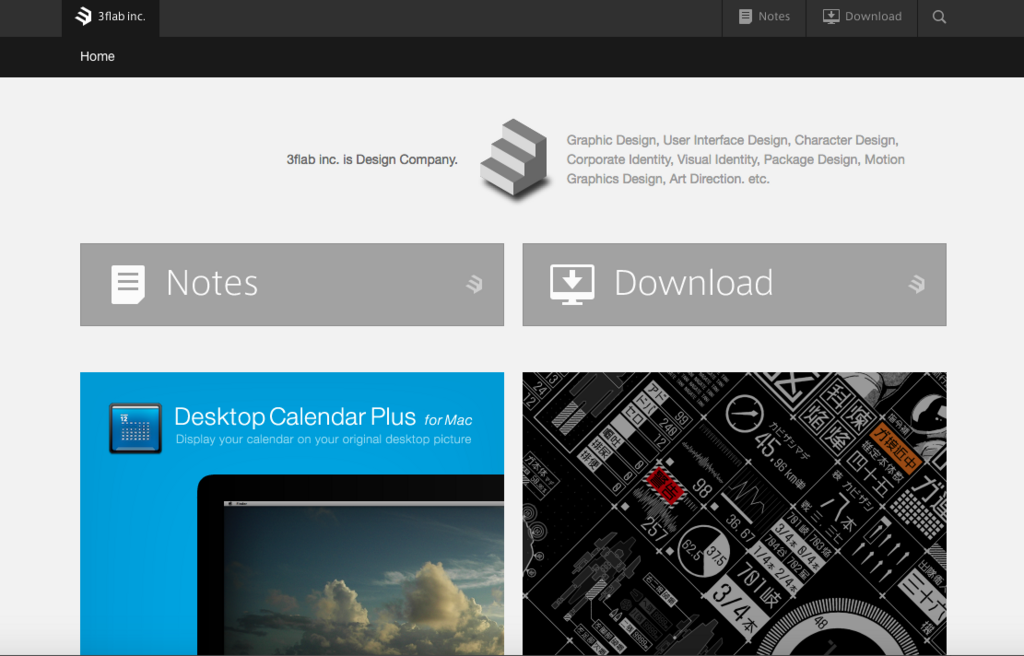Click the 'Desktop Calendar Plus' title text
The image size is (1024, 656).
coord(295,417)
